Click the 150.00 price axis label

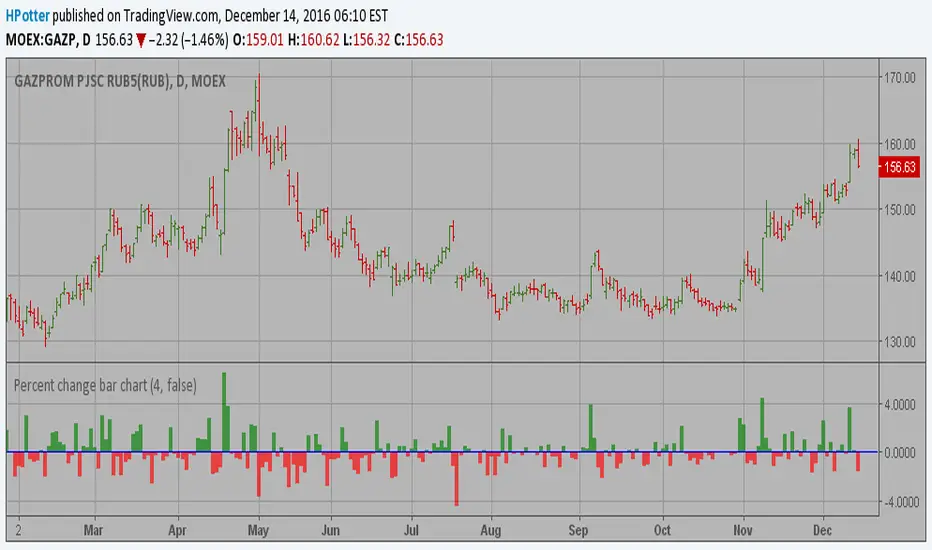tap(899, 210)
